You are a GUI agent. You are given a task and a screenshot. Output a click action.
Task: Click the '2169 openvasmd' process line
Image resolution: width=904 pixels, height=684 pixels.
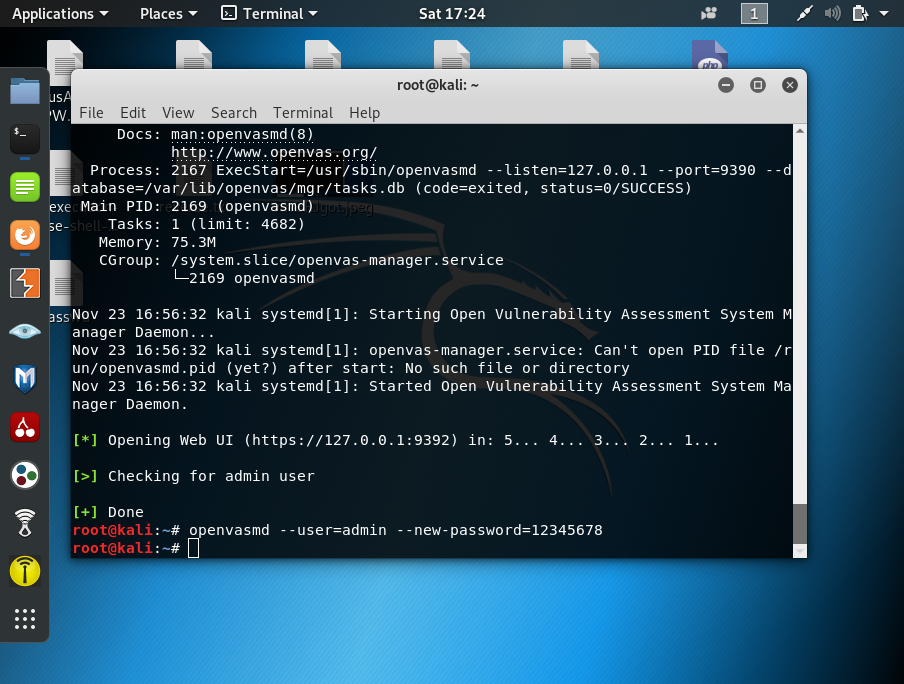(252, 278)
